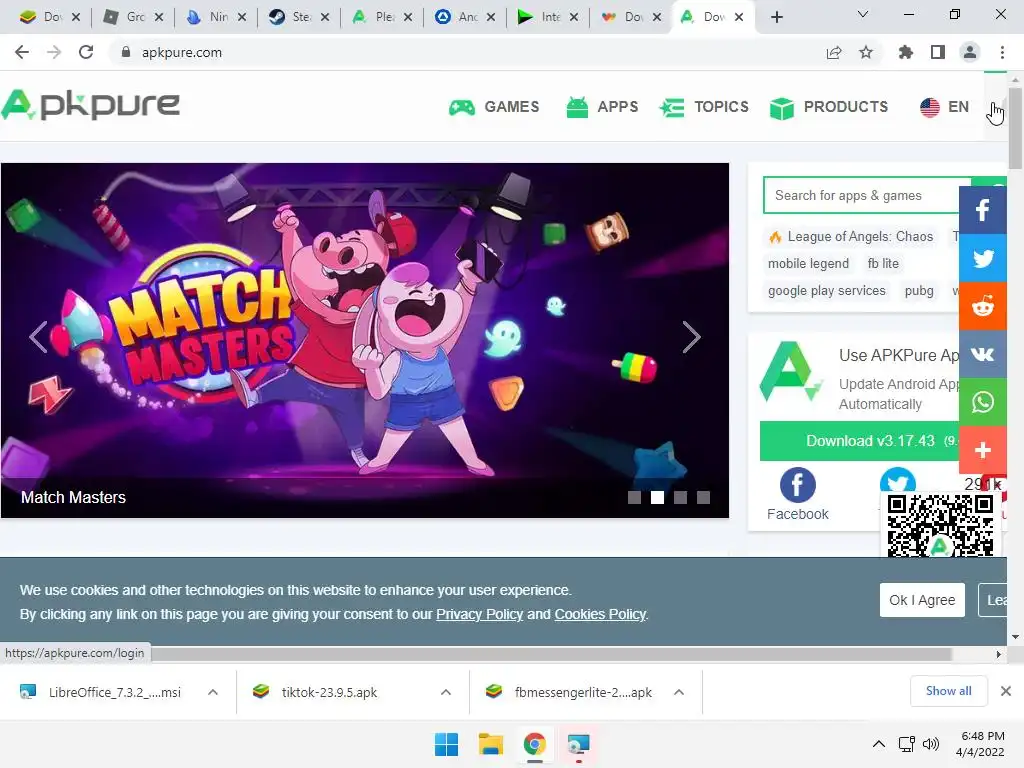Download APKPure v3.17.43 button
This screenshot has height=768, width=1024.
pos(859,441)
